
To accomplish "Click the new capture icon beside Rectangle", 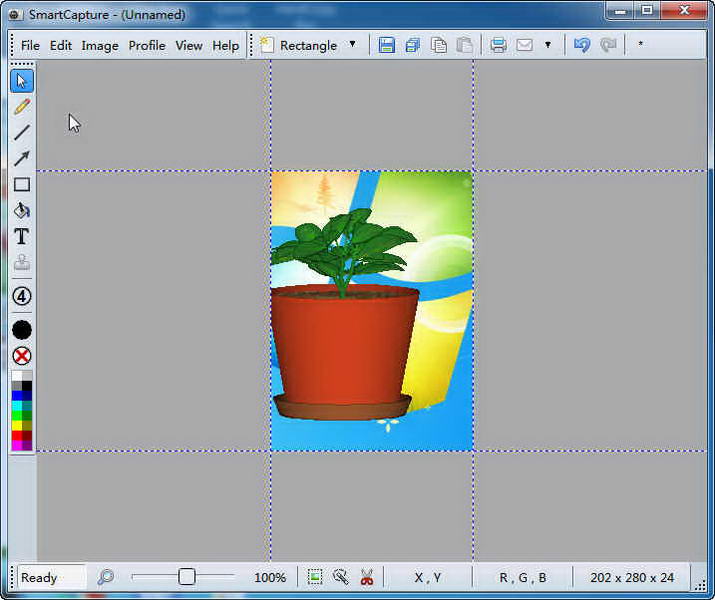I will [267, 45].
